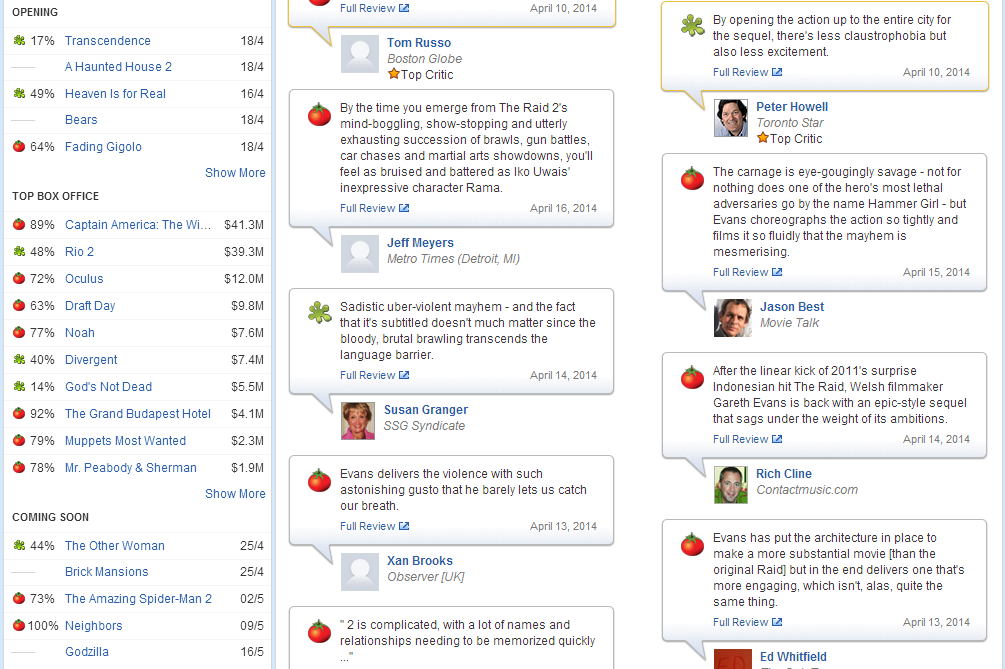The image size is (1005, 669).
Task: Click the tomato icon next to Draft Day
Action: click(19, 306)
